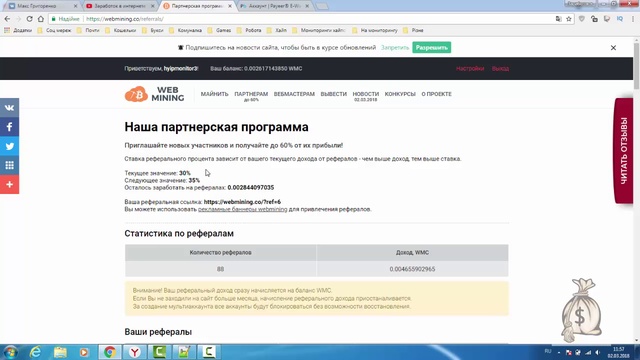Click income value 0.004655902965
Viewport: 640px width, 360px height.
412,269
